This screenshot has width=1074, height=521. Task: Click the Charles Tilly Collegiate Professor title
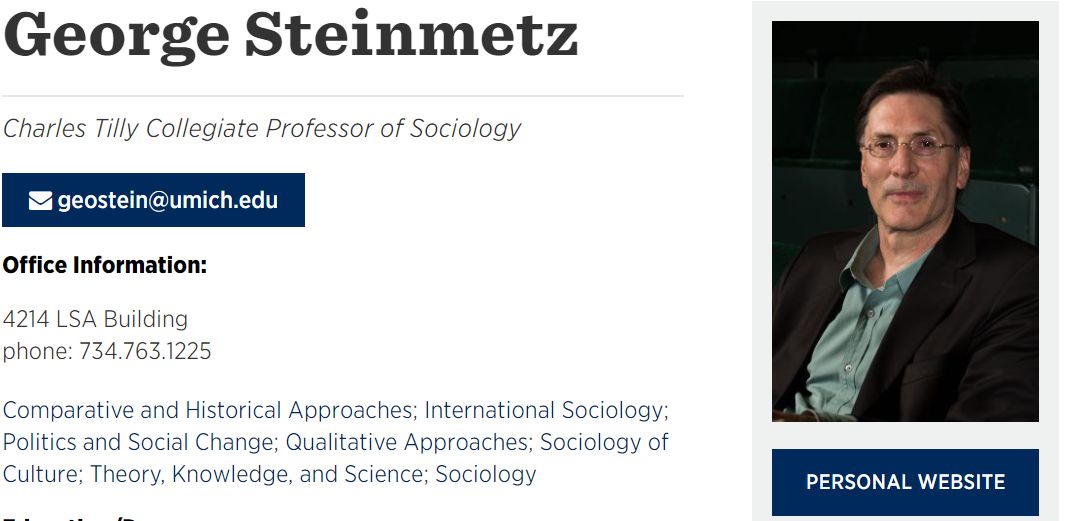(x=262, y=129)
